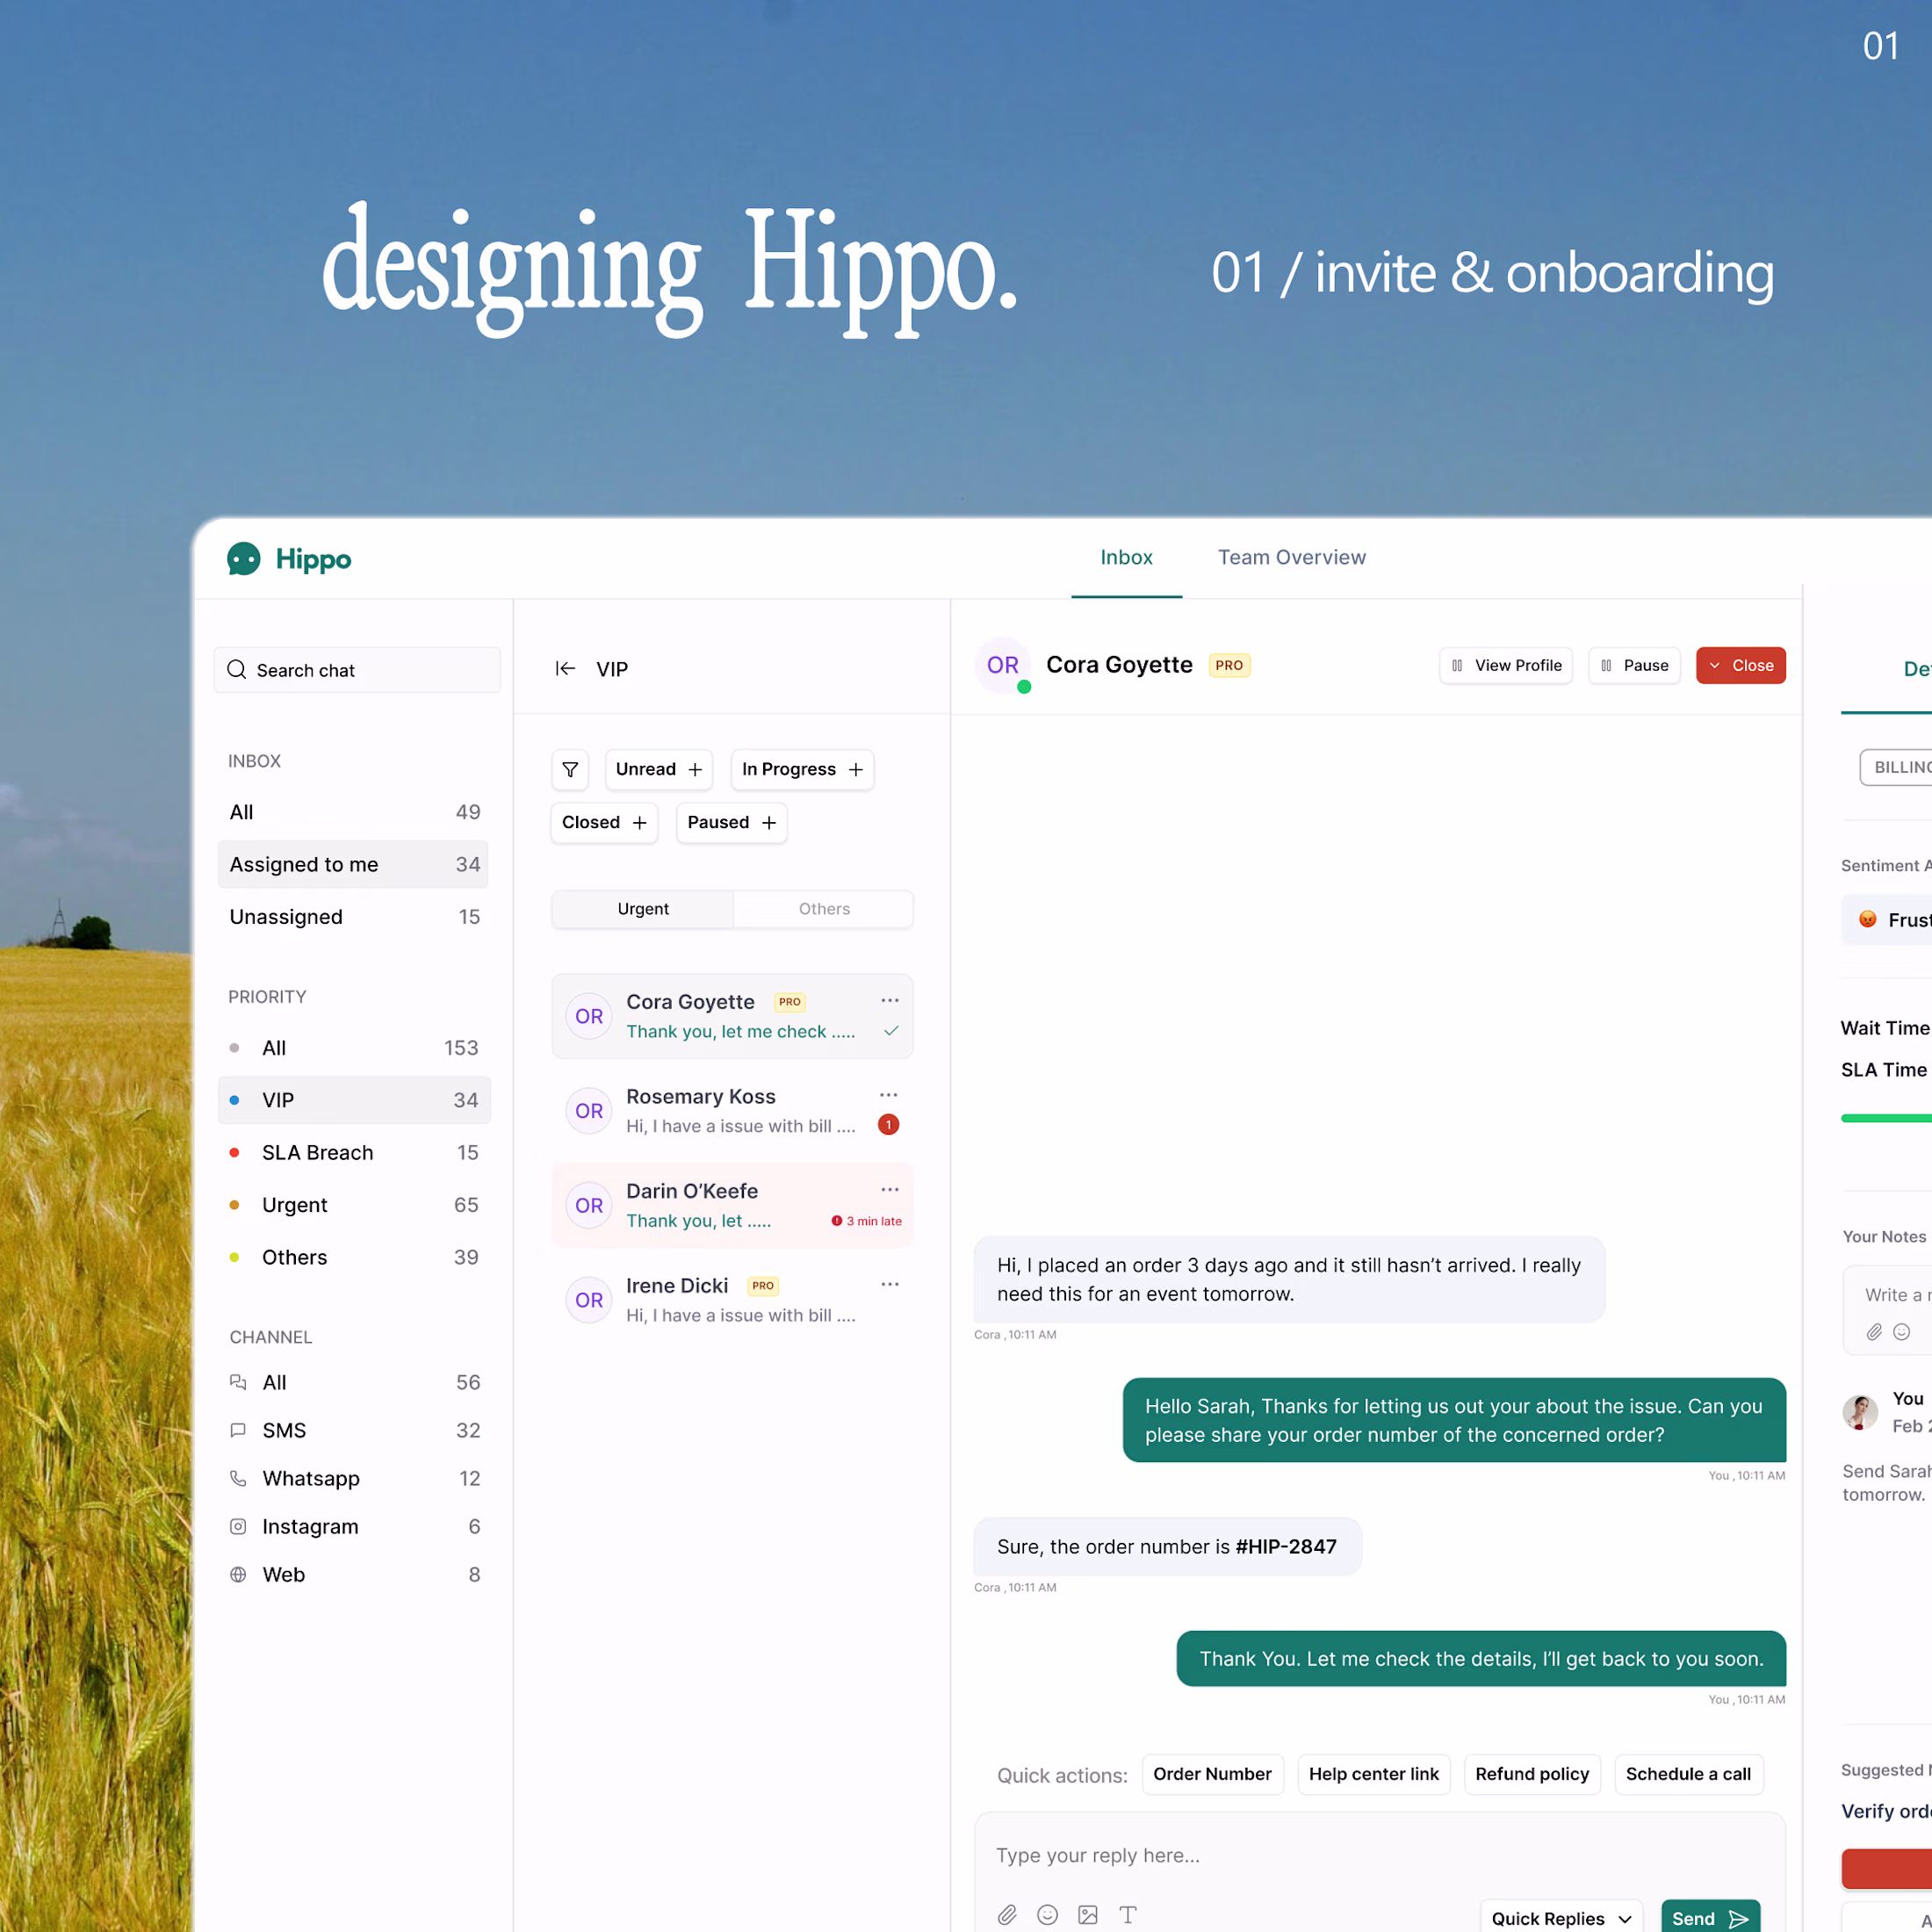Image resolution: width=1932 pixels, height=1932 pixels.
Task: Add the Unread filter chip
Action: 659,769
